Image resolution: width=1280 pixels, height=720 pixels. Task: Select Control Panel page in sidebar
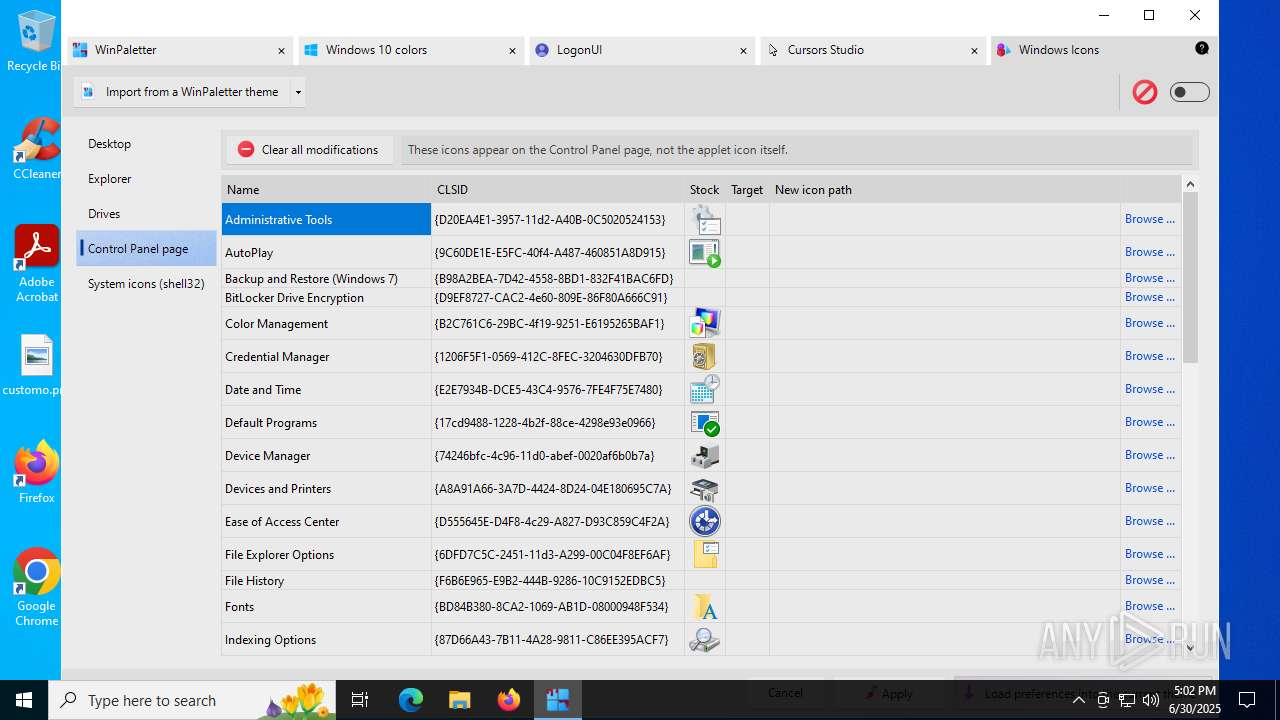(x=147, y=249)
